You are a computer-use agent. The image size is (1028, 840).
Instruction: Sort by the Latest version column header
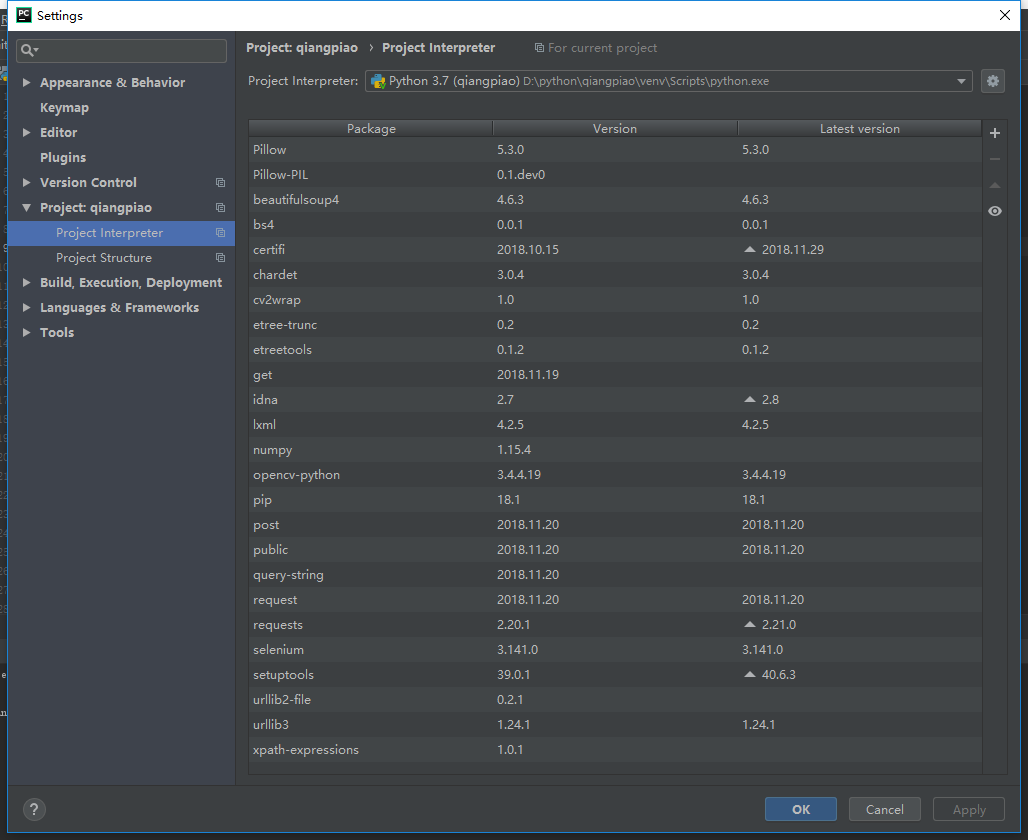tap(859, 129)
